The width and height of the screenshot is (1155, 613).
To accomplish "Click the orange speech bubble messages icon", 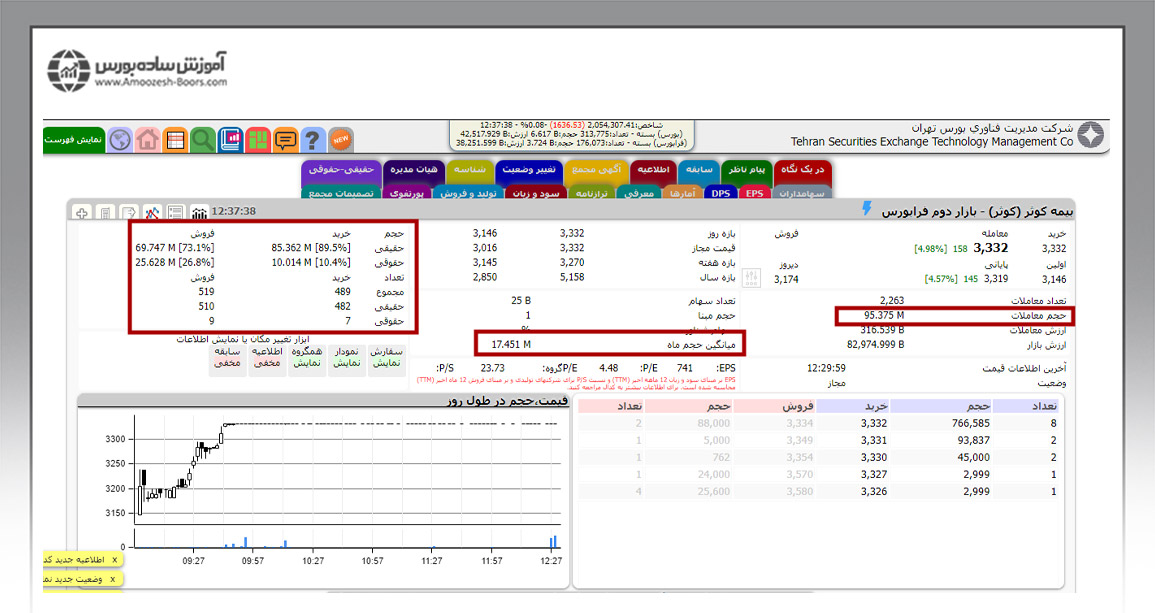I will coord(286,140).
